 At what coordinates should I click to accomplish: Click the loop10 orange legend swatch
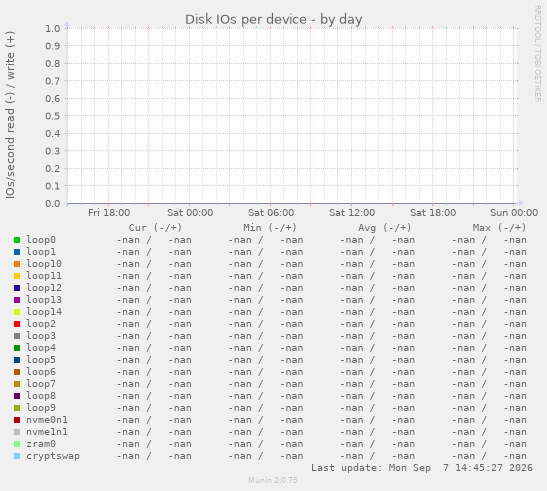pyautogui.click(x=17, y=264)
